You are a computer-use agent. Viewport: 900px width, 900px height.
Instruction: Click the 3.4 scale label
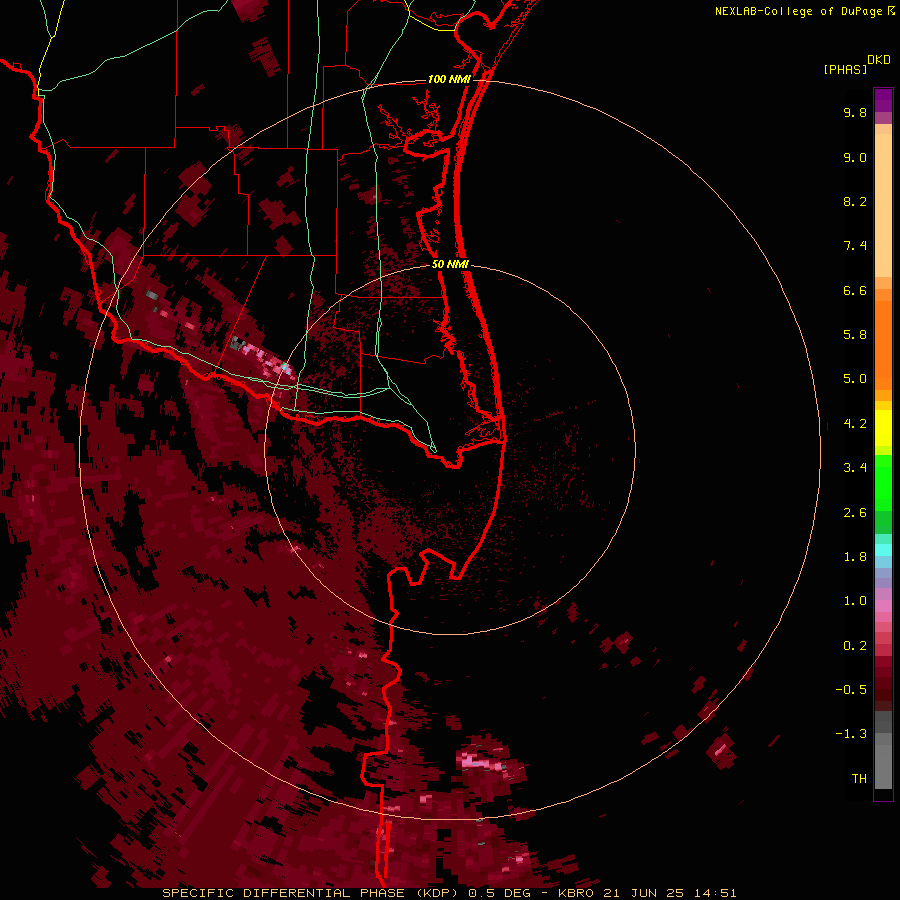pyautogui.click(x=855, y=468)
